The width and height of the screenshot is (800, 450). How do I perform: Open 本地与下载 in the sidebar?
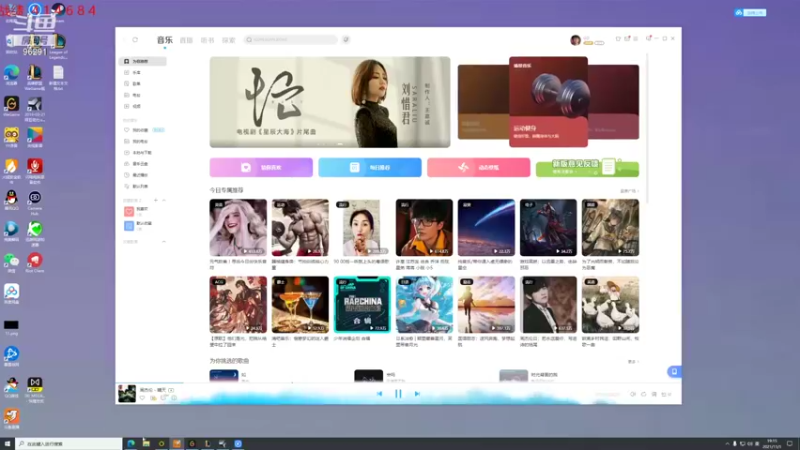pyautogui.click(x=142, y=153)
